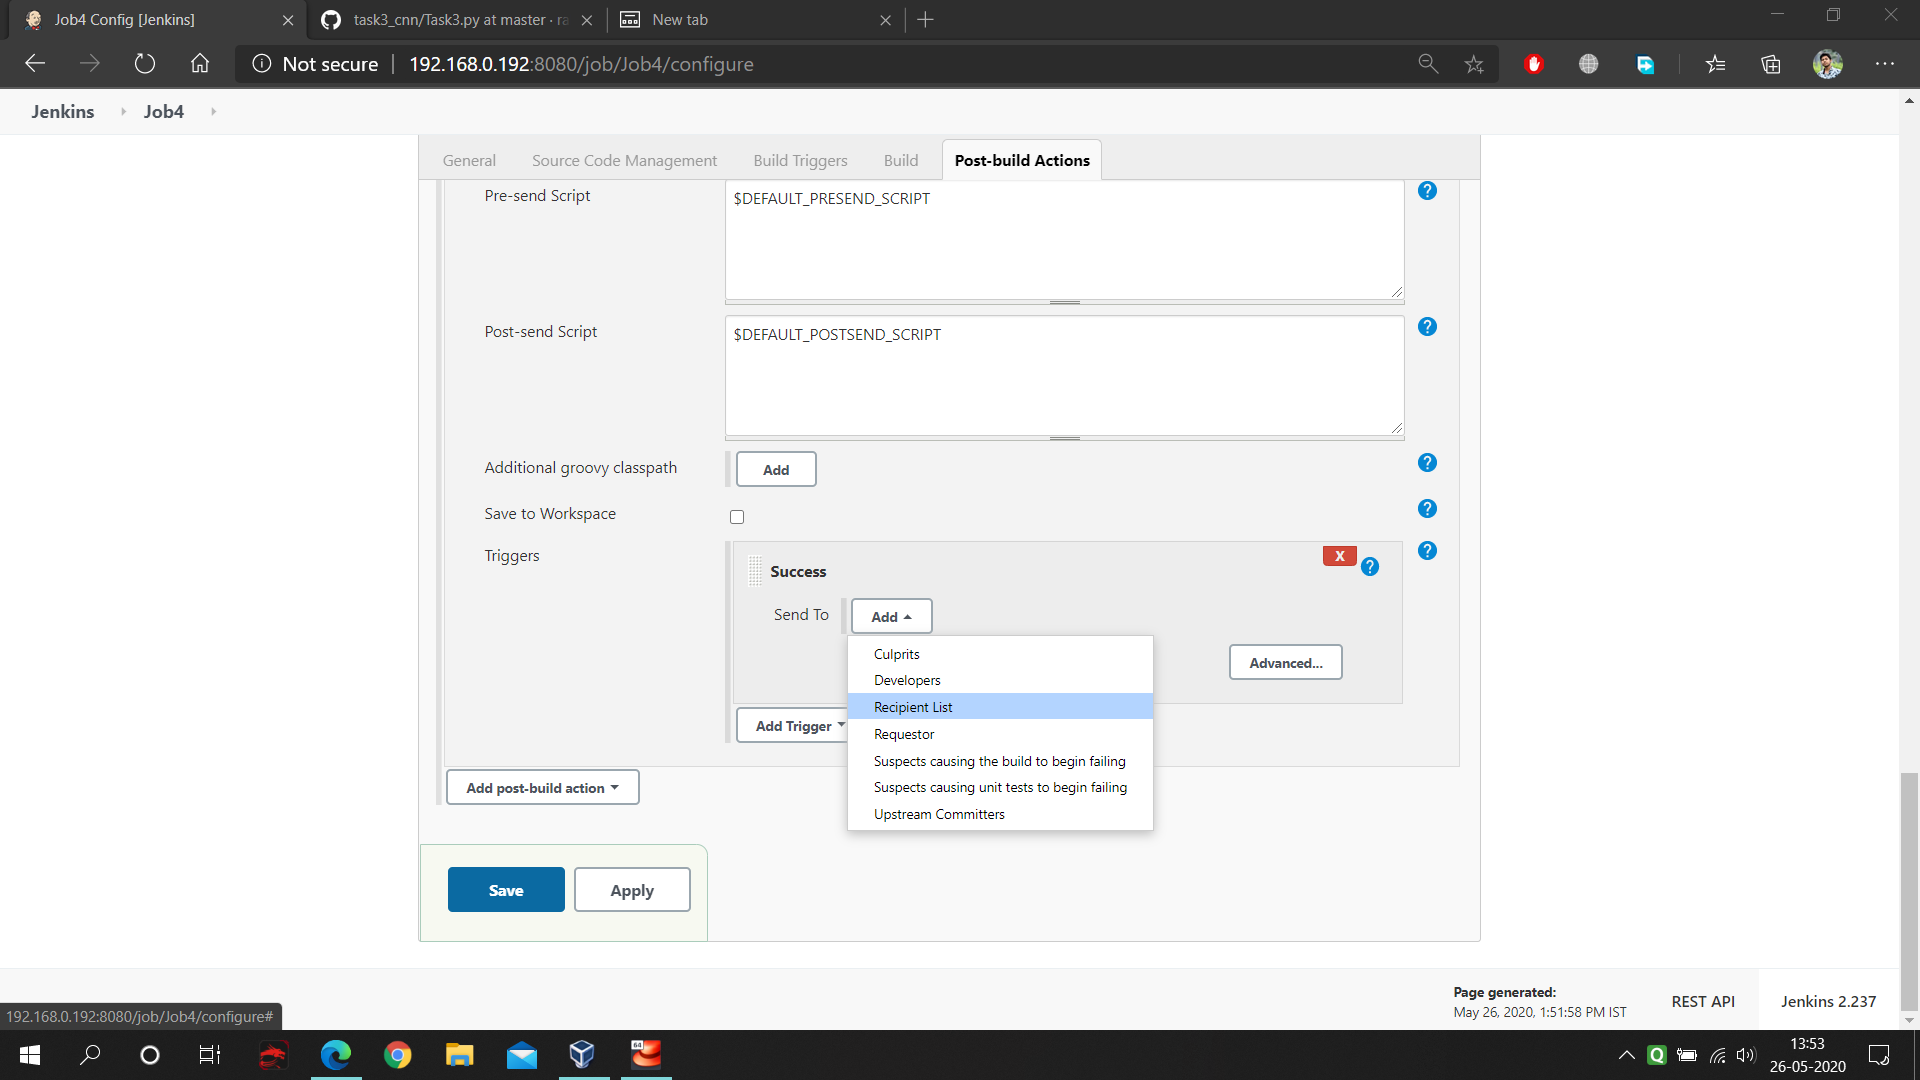Expand Add post-build action dropdown
The width and height of the screenshot is (1920, 1080).
coord(542,788)
